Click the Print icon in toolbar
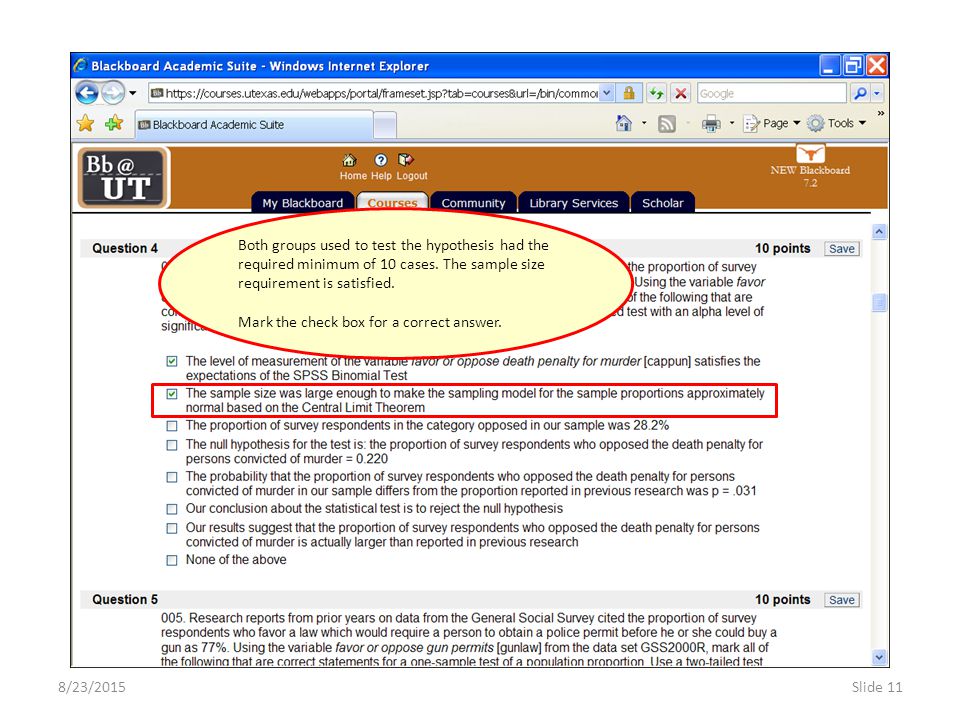The image size is (960, 720). tap(711, 124)
